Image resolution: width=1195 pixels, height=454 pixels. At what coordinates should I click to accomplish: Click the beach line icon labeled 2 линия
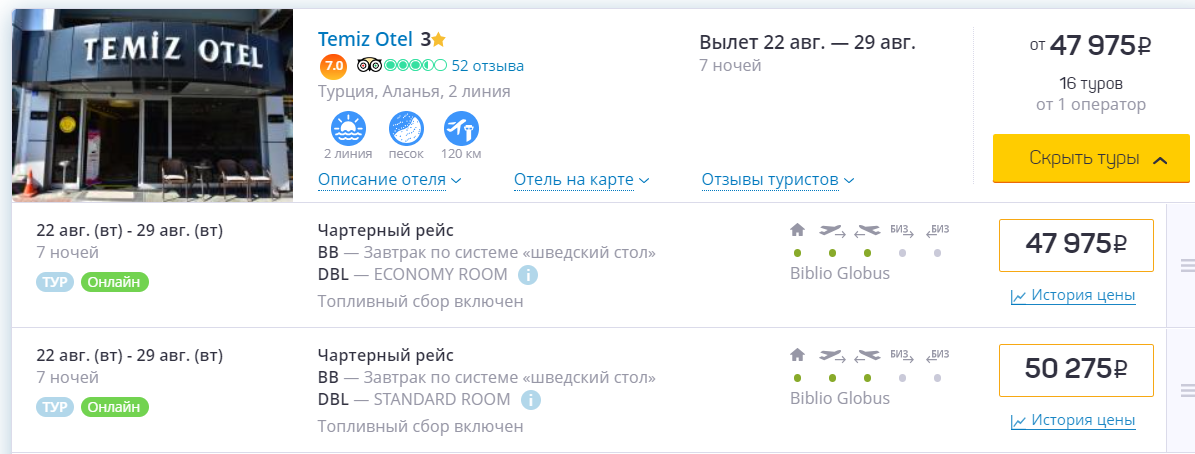point(348,128)
